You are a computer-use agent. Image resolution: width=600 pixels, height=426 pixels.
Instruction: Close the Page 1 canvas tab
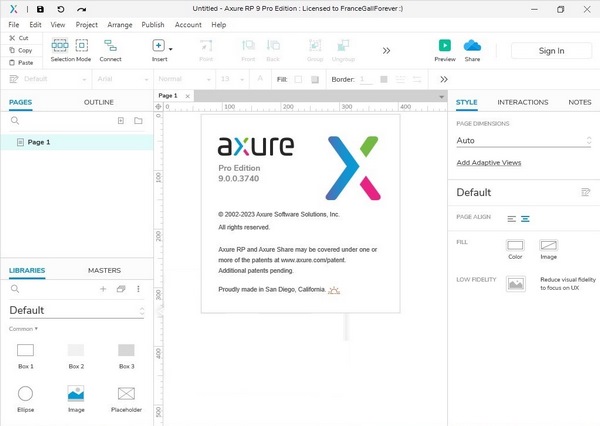[x=188, y=96]
